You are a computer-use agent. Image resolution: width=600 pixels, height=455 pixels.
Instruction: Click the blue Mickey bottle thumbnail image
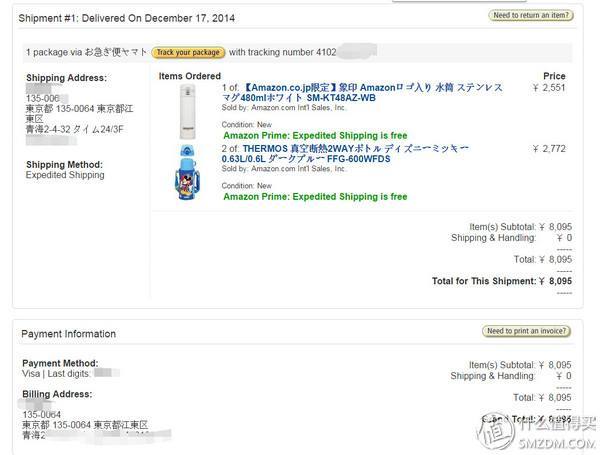pyautogui.click(x=187, y=172)
